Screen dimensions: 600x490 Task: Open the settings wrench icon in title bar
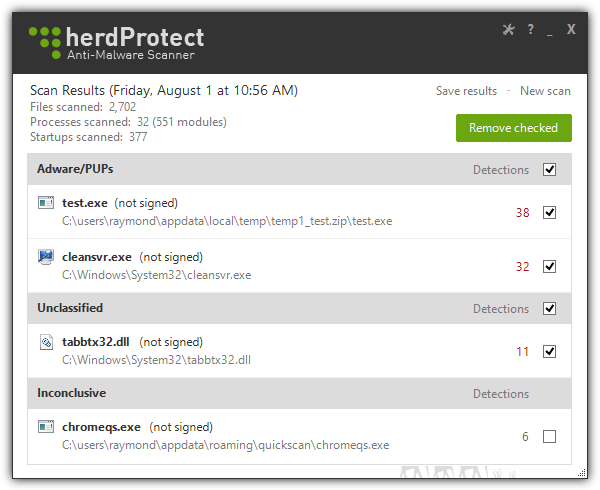click(x=508, y=29)
